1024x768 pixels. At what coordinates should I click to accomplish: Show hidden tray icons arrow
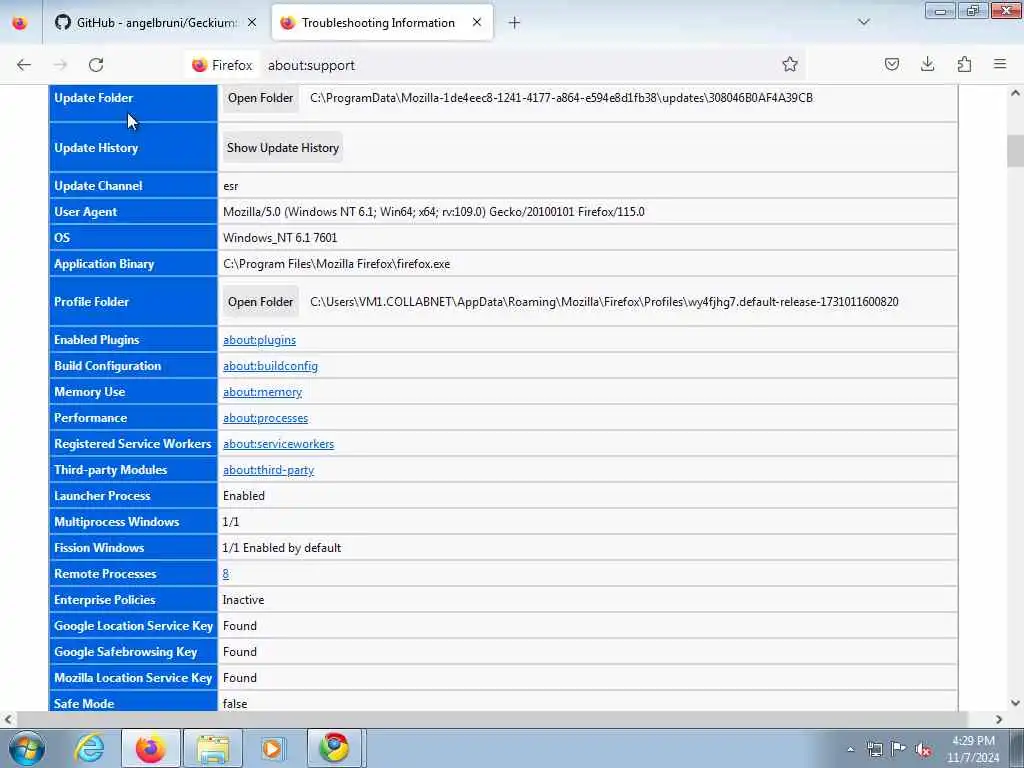[850, 749]
